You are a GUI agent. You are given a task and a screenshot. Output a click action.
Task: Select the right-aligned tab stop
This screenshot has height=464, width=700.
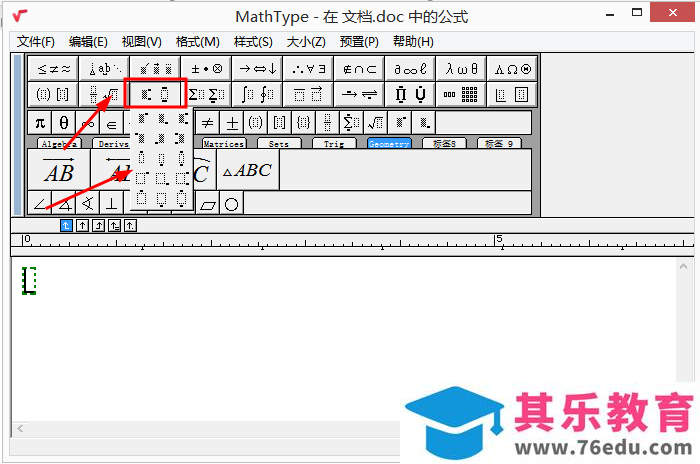[x=98, y=226]
